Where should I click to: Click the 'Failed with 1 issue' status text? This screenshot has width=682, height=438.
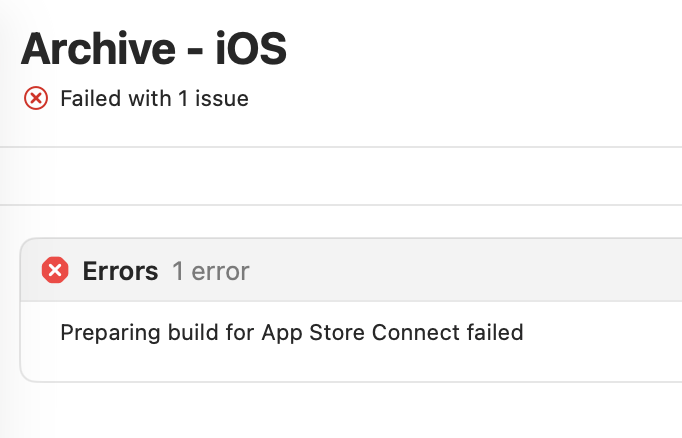[154, 98]
